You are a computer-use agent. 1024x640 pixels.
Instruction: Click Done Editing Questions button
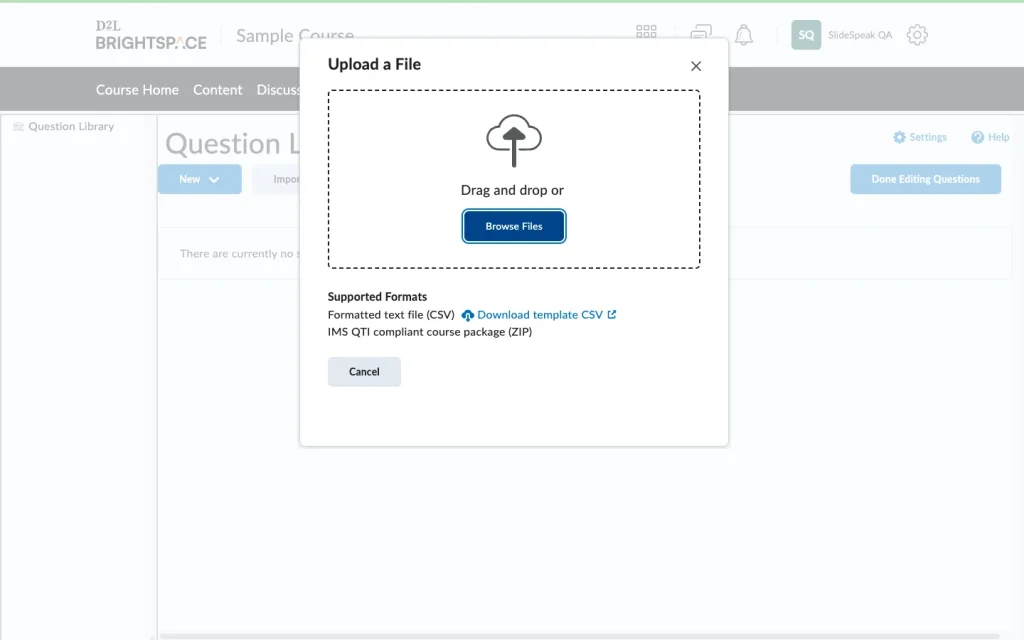(925, 179)
